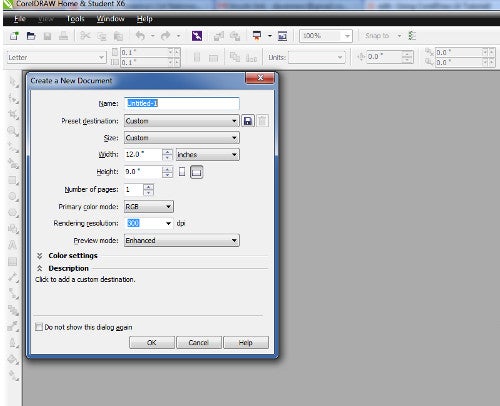Select the Rectangle tool in toolbox

(x=13, y=180)
